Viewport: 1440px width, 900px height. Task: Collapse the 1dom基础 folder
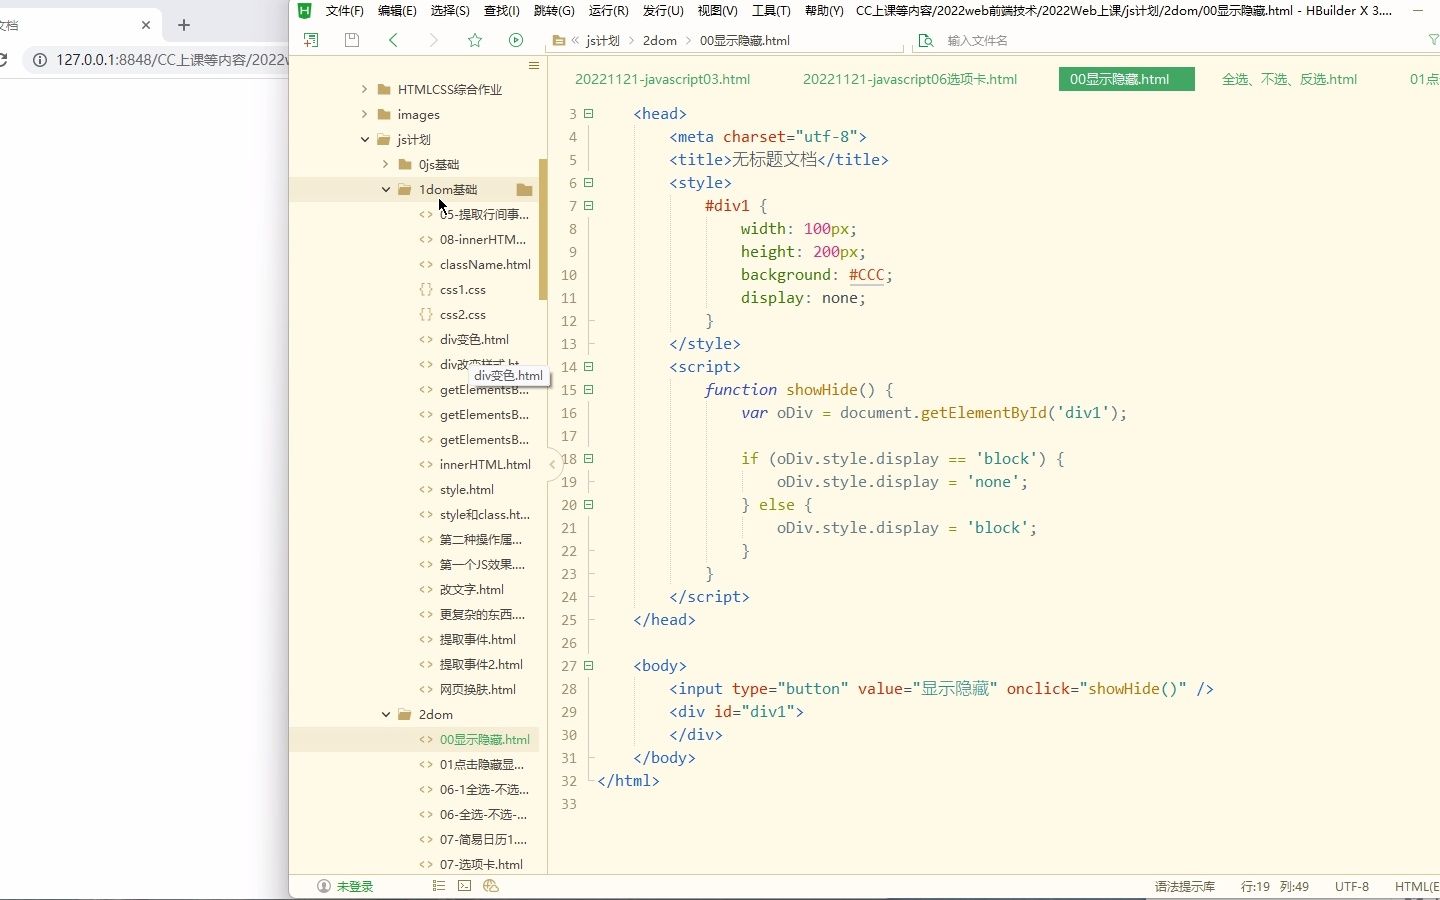(x=386, y=189)
